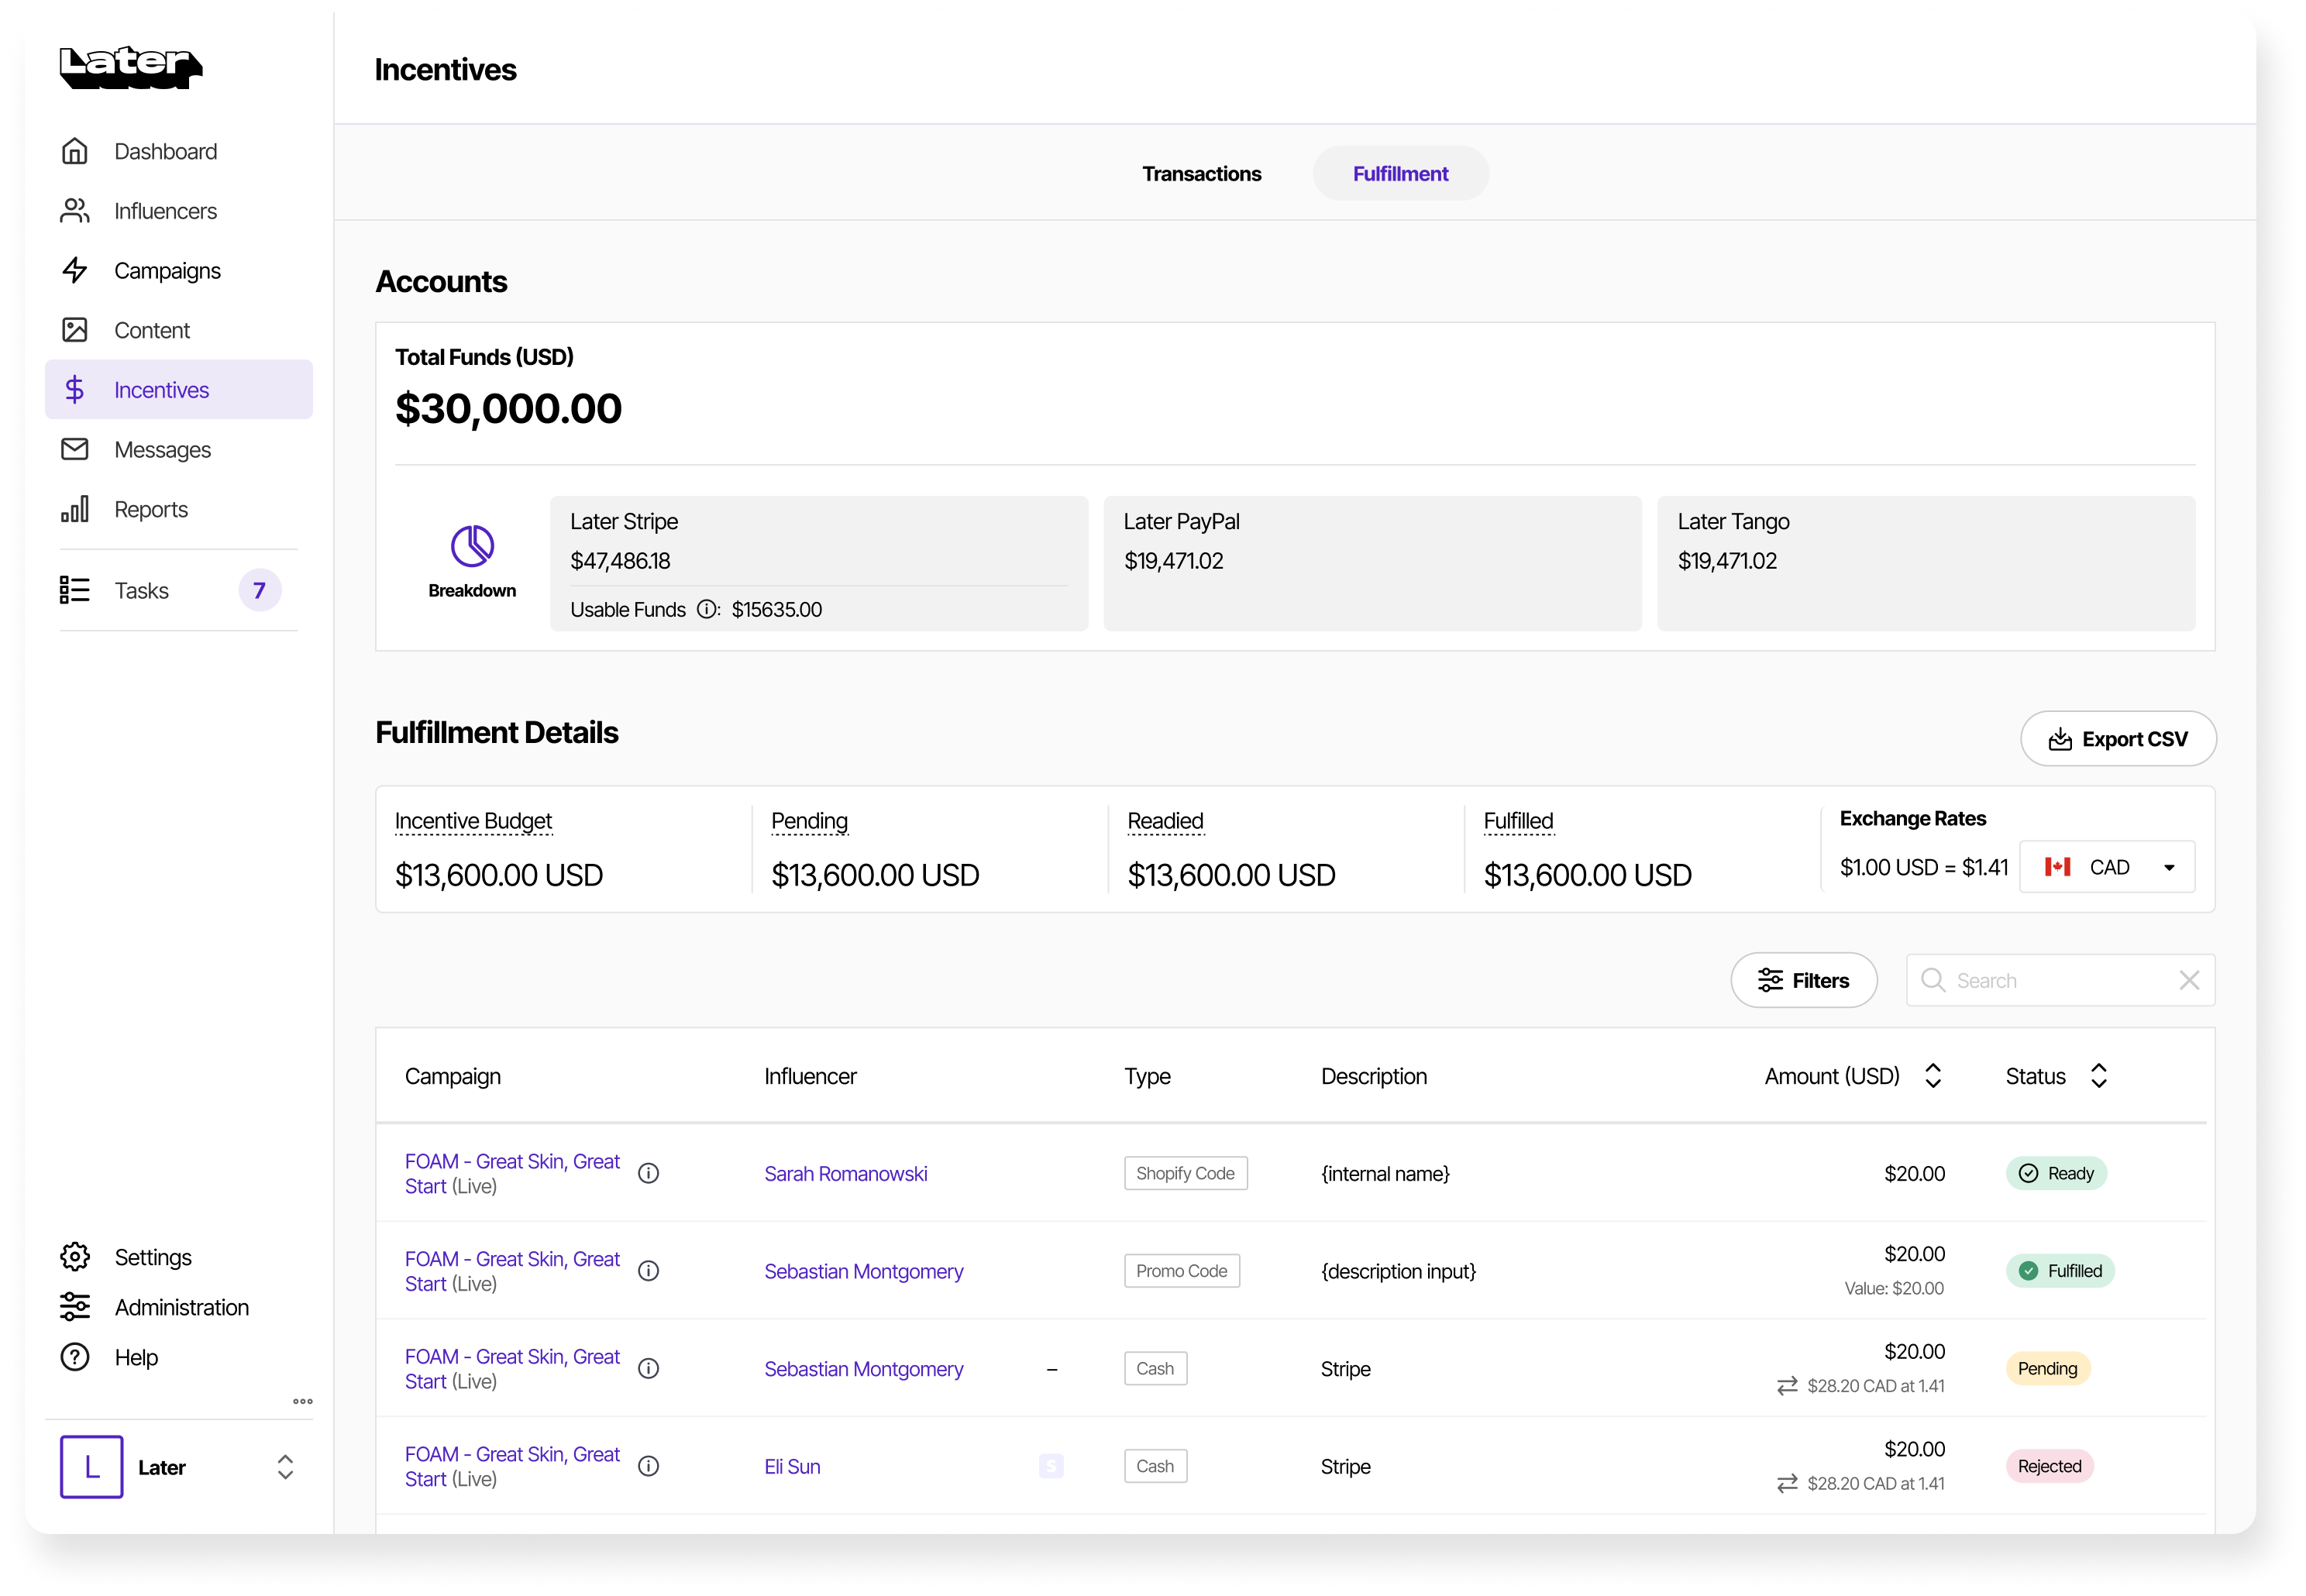Image resolution: width=2306 pixels, height=1596 pixels.
Task: Open the Filters options
Action: click(1804, 980)
